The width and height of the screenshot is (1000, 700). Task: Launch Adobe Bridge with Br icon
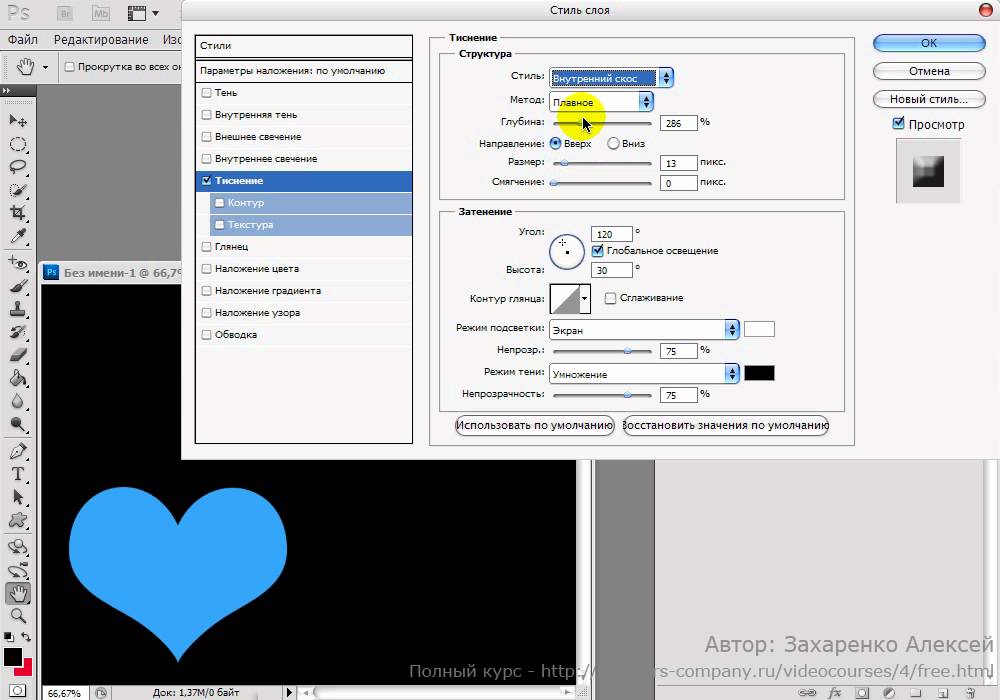pos(64,13)
